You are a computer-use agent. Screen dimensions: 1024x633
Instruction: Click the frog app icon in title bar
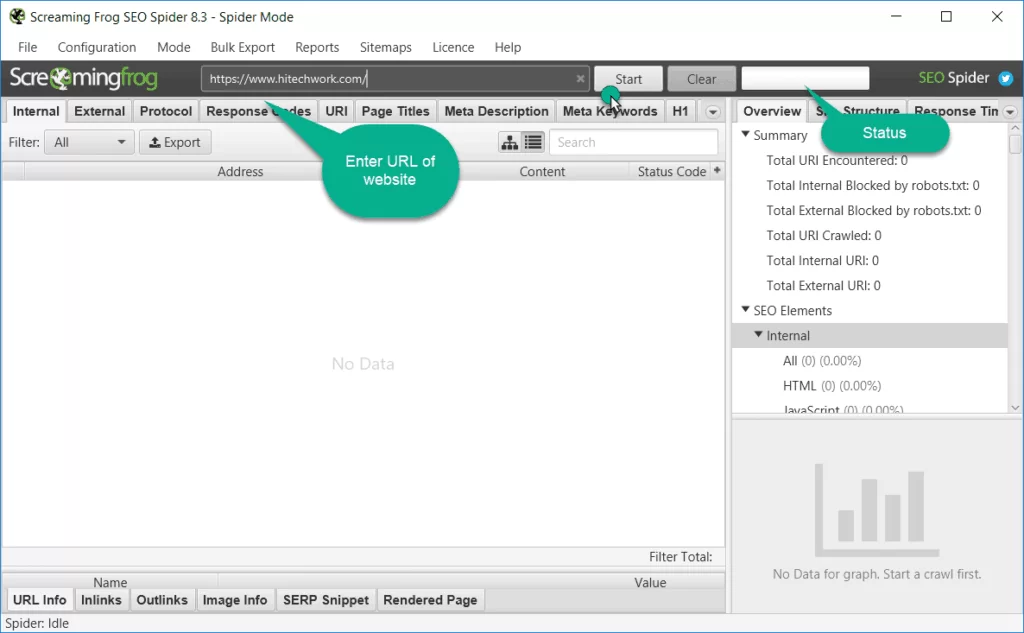pos(17,16)
